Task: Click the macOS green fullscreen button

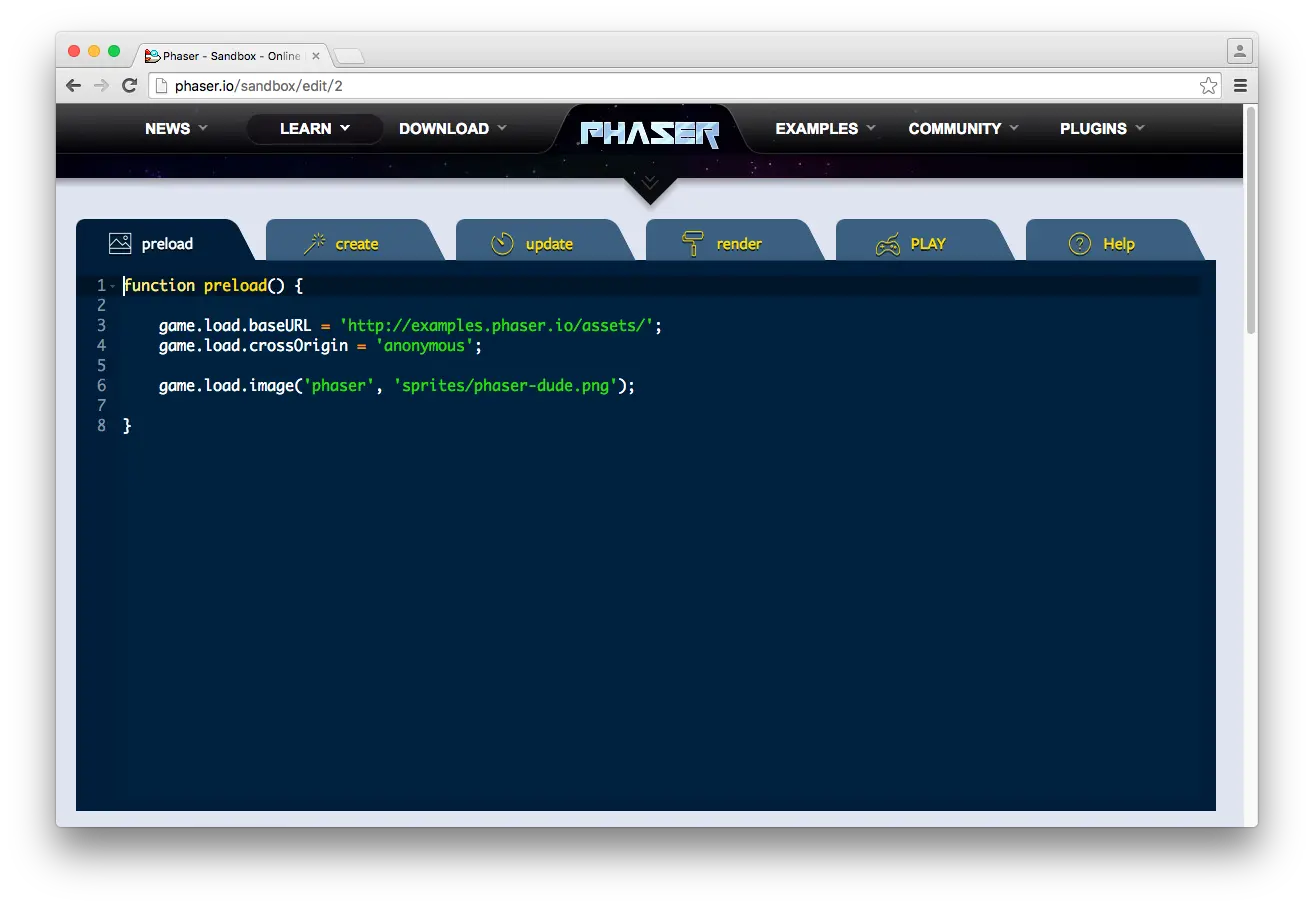Action: [114, 51]
